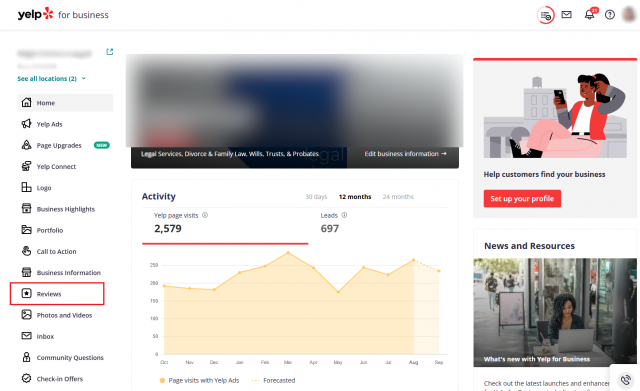Screen dimensions: 640x391
Task: Open What's new with Yelp for Business image
Action: coord(555,312)
